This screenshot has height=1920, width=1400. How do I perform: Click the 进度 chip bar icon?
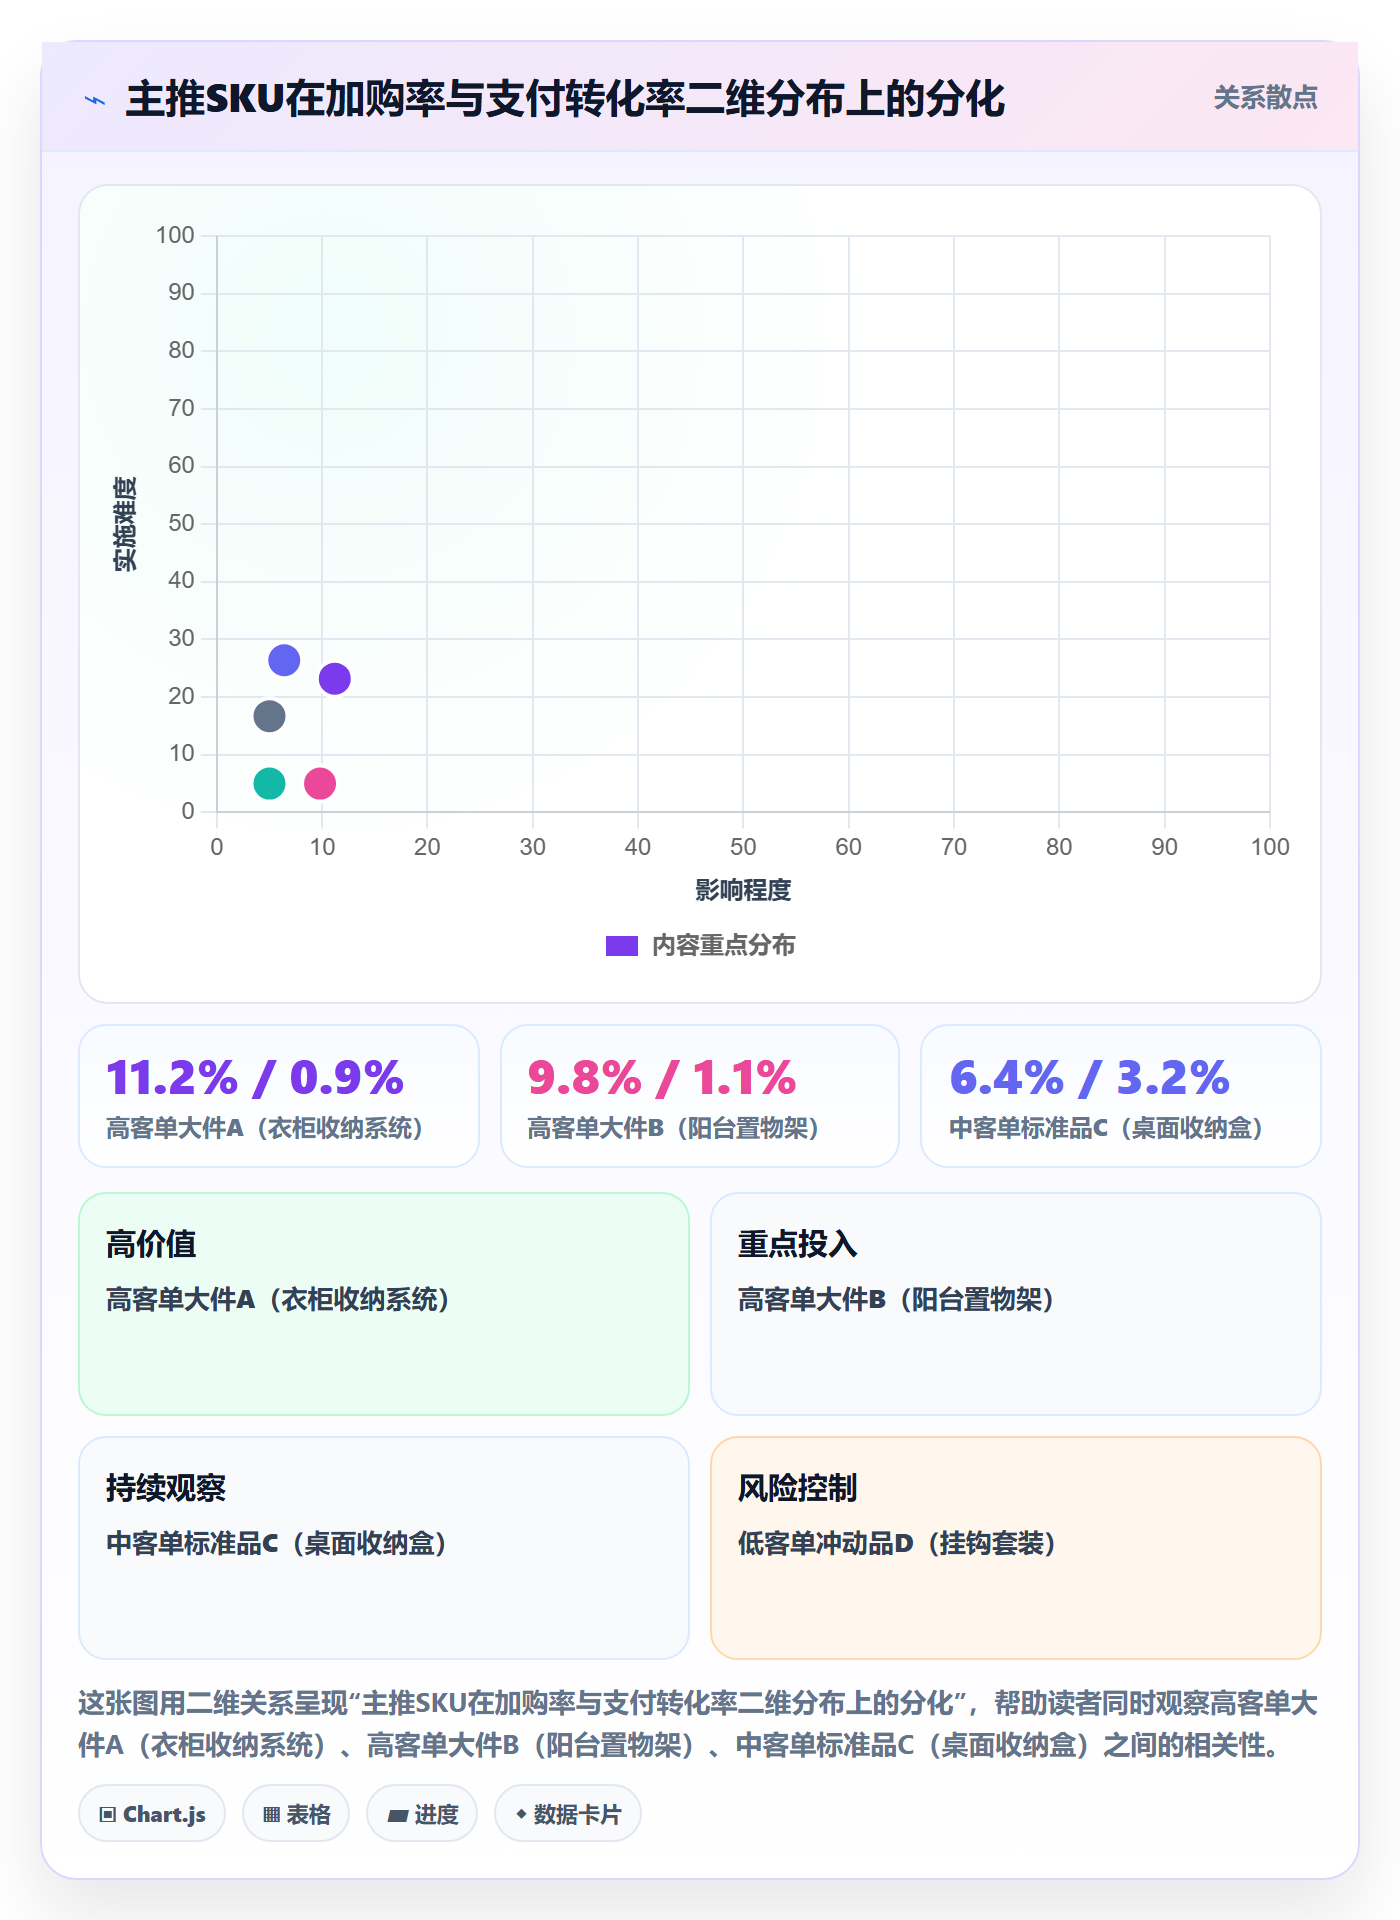pyautogui.click(x=398, y=1815)
